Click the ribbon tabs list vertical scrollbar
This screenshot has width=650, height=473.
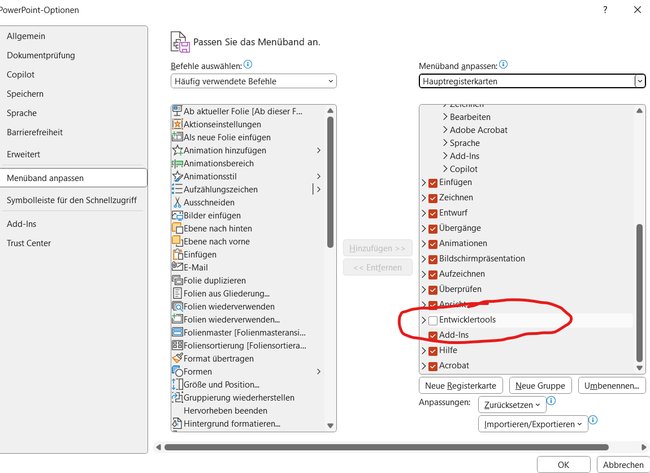[639, 293]
